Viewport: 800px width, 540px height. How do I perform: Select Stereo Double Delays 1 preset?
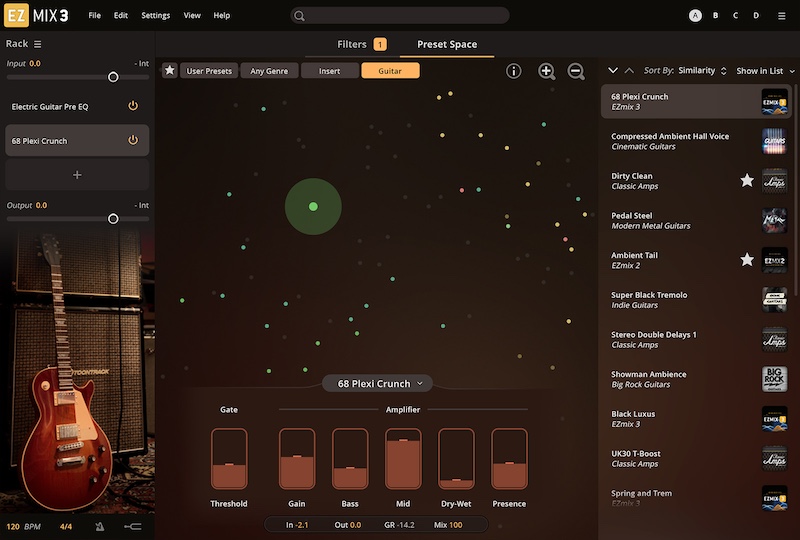tap(696, 339)
